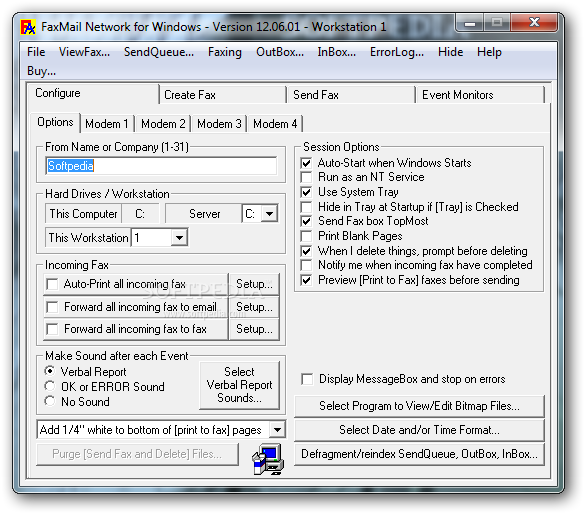This screenshot has height=514, width=585.
Task: Toggle Forward all incoming fax to fax
Action: point(52,329)
